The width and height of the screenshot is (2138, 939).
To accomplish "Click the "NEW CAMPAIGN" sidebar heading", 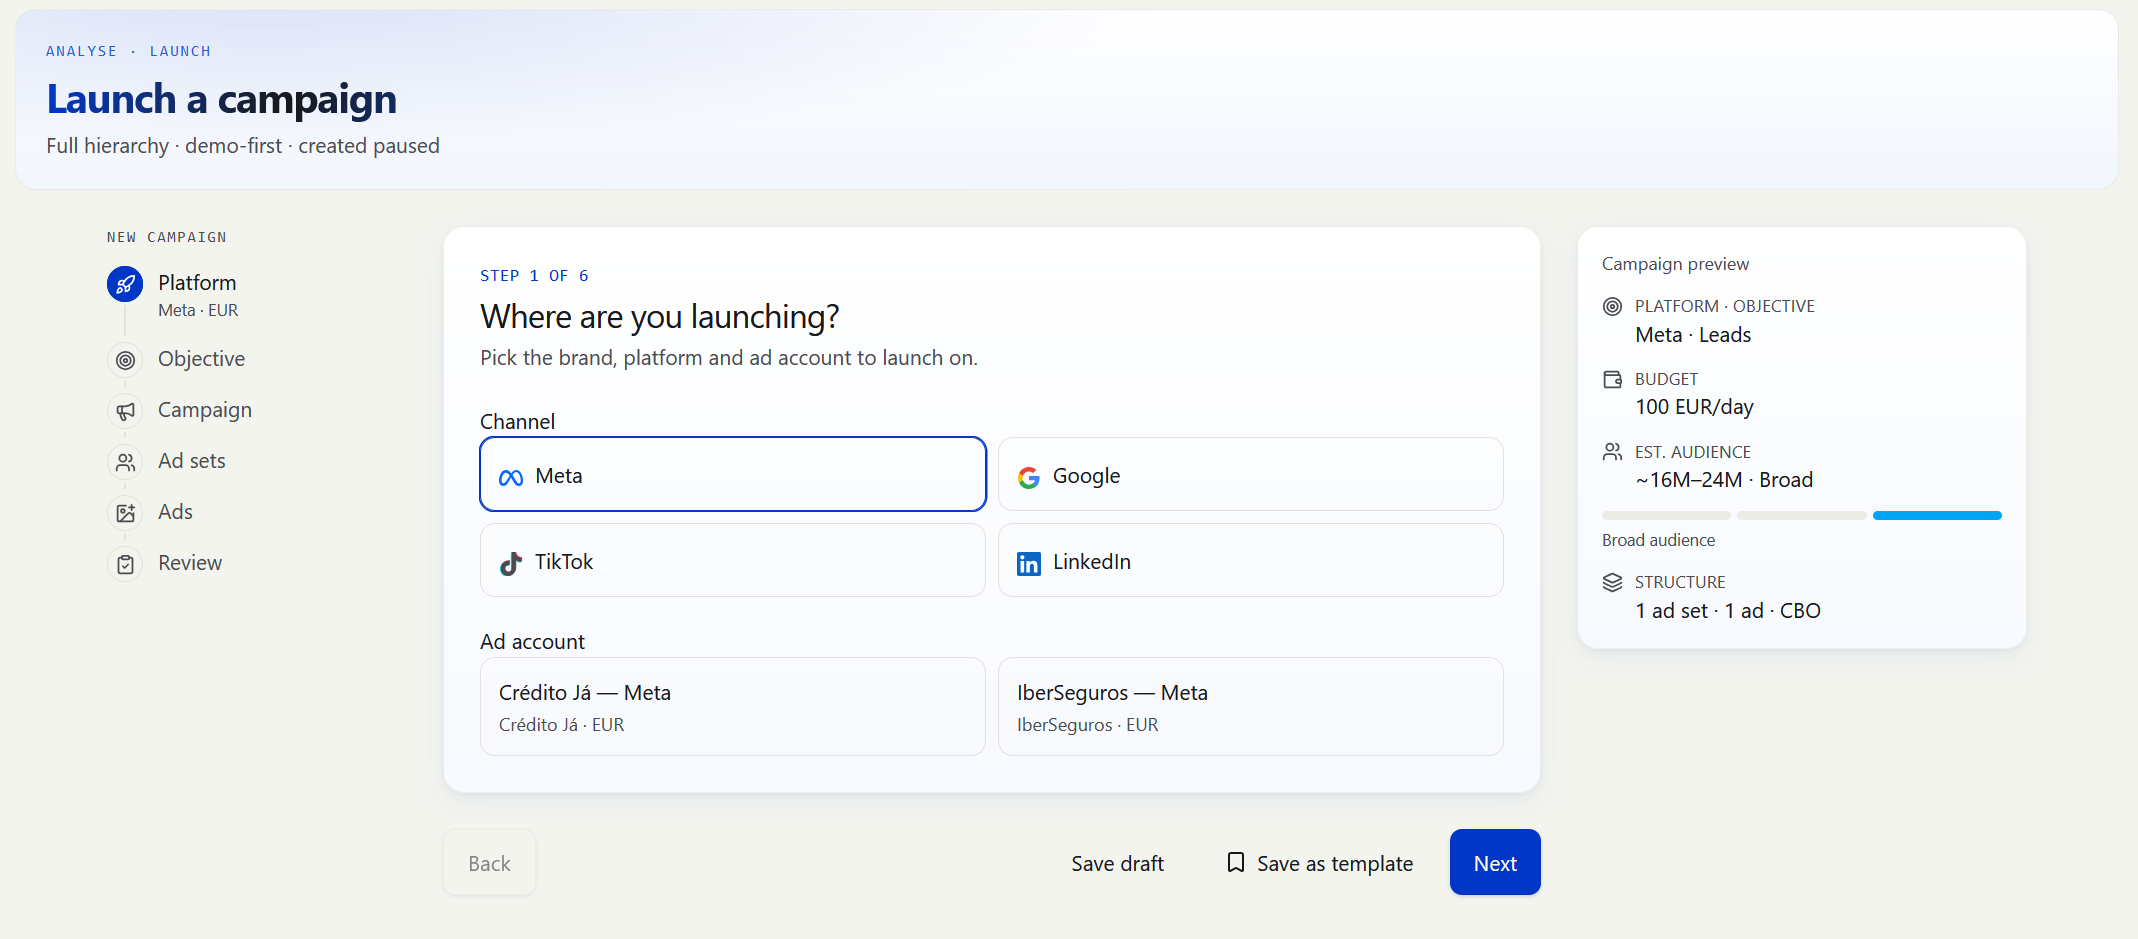I will [167, 237].
